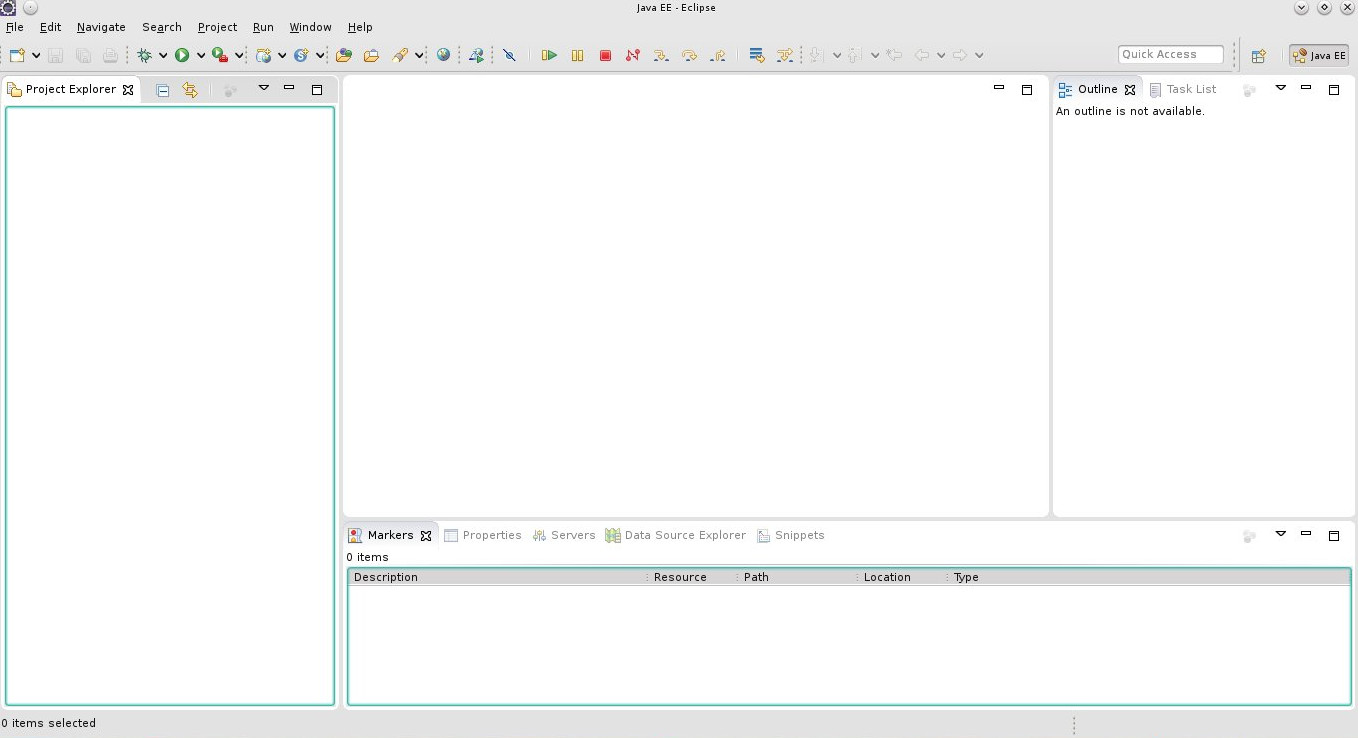The height and width of the screenshot is (738, 1358).
Task: Click the Open Type folder icon
Action: coord(344,56)
